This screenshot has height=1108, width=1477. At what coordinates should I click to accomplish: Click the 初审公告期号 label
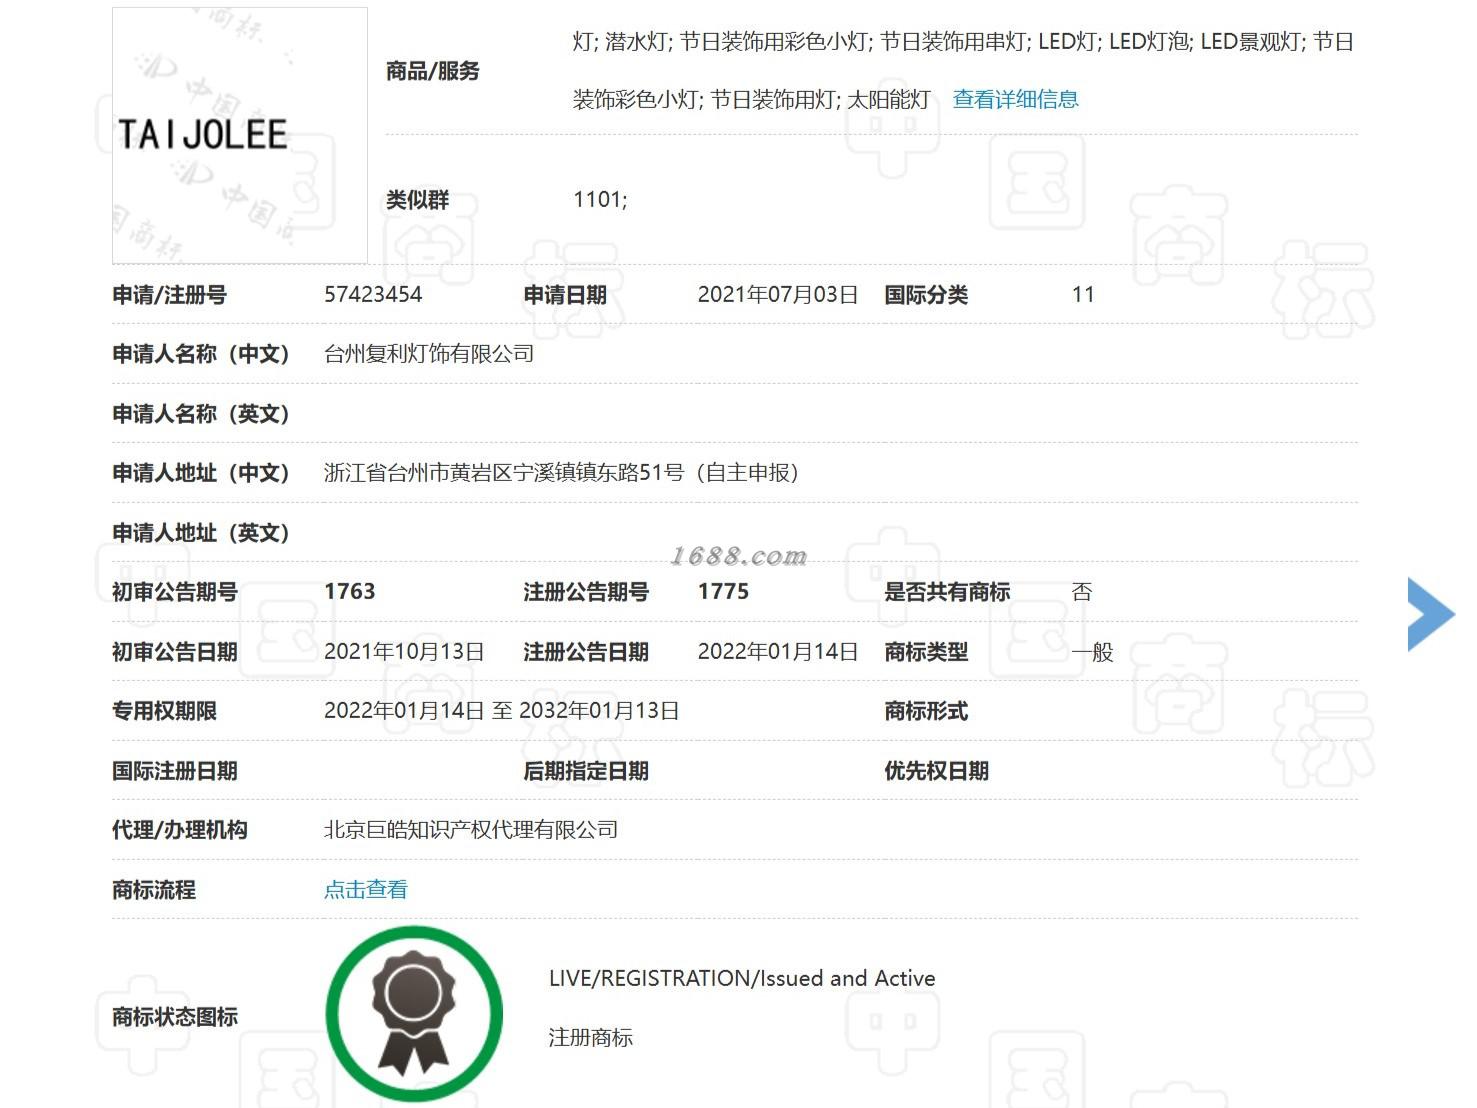click(175, 591)
